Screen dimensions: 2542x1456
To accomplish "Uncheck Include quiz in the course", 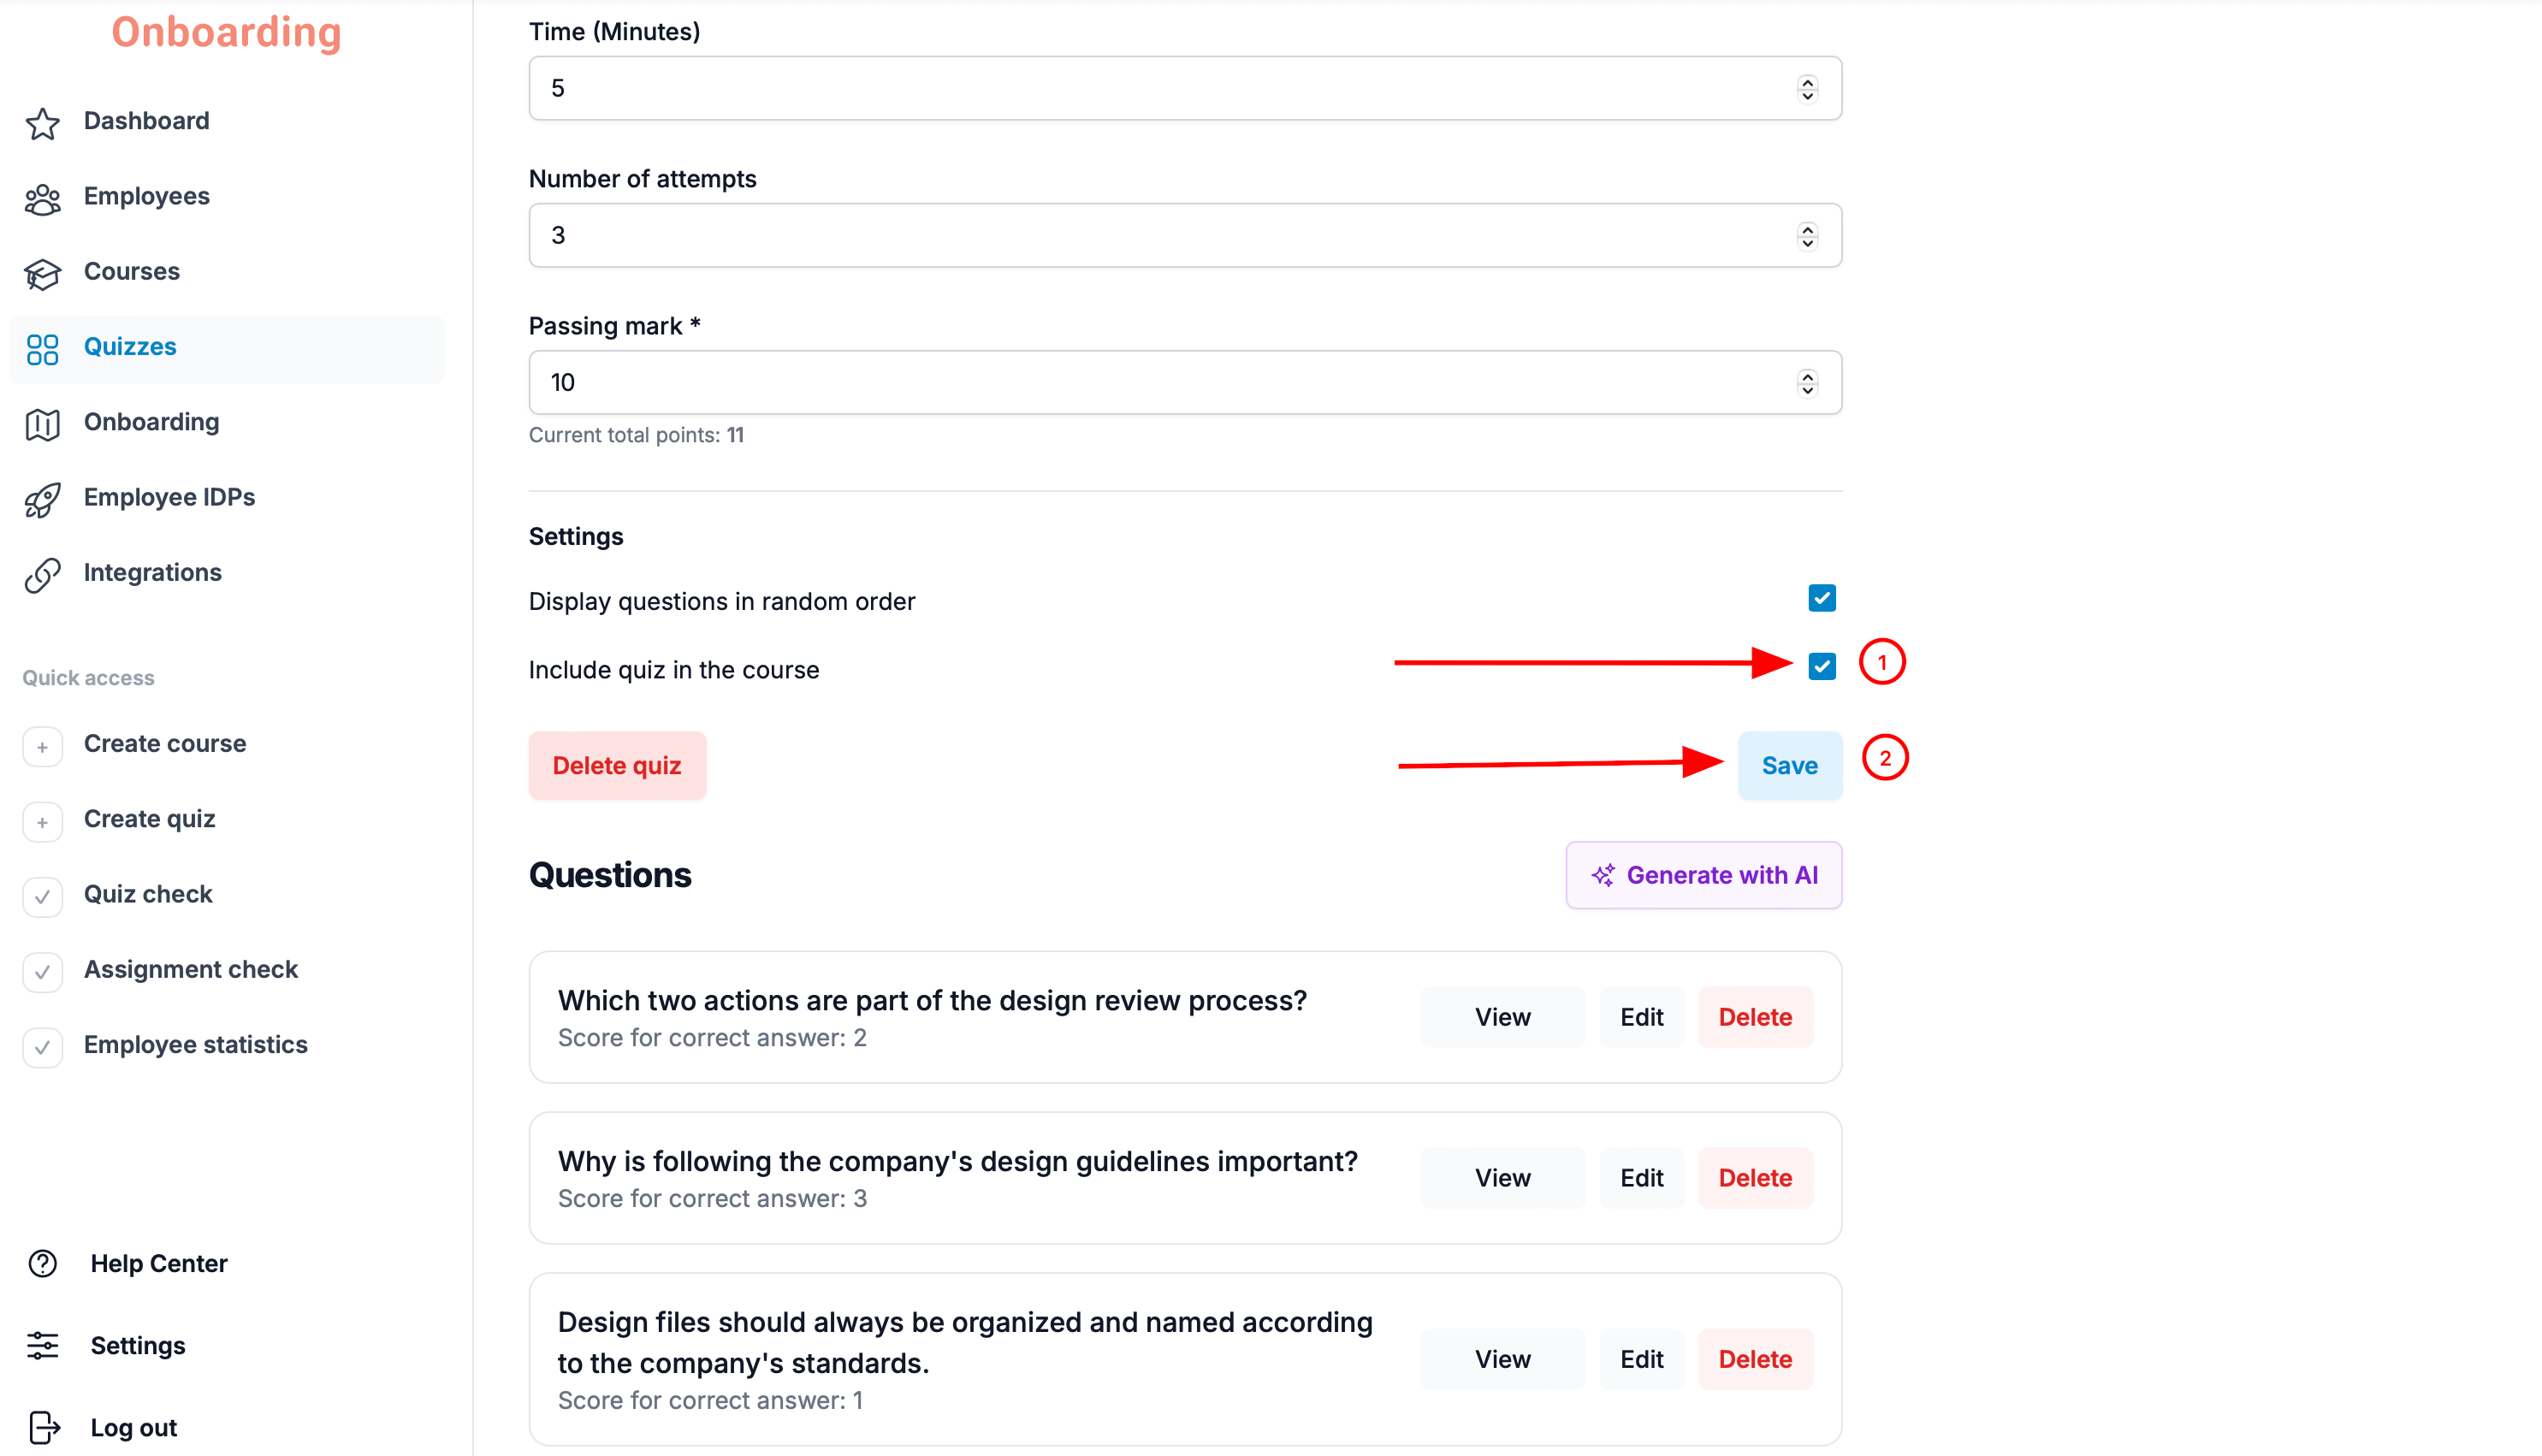I will (x=1821, y=665).
